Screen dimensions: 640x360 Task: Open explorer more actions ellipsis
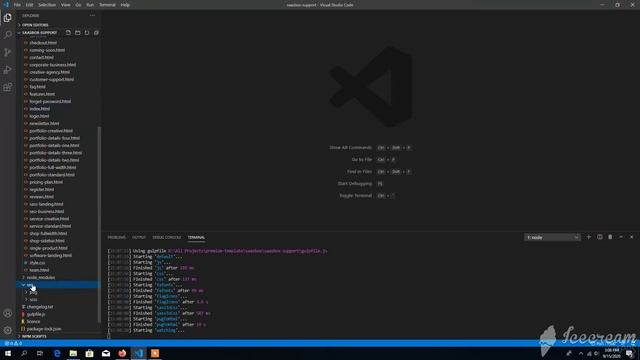(x=92, y=16)
